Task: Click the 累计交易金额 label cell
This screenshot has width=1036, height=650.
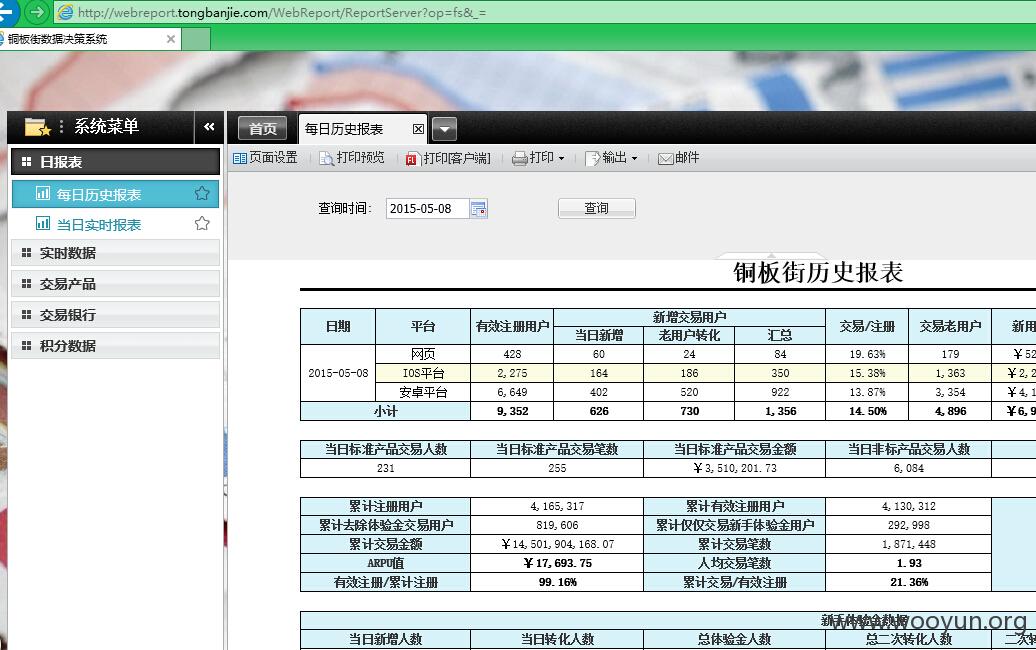Action: point(385,545)
